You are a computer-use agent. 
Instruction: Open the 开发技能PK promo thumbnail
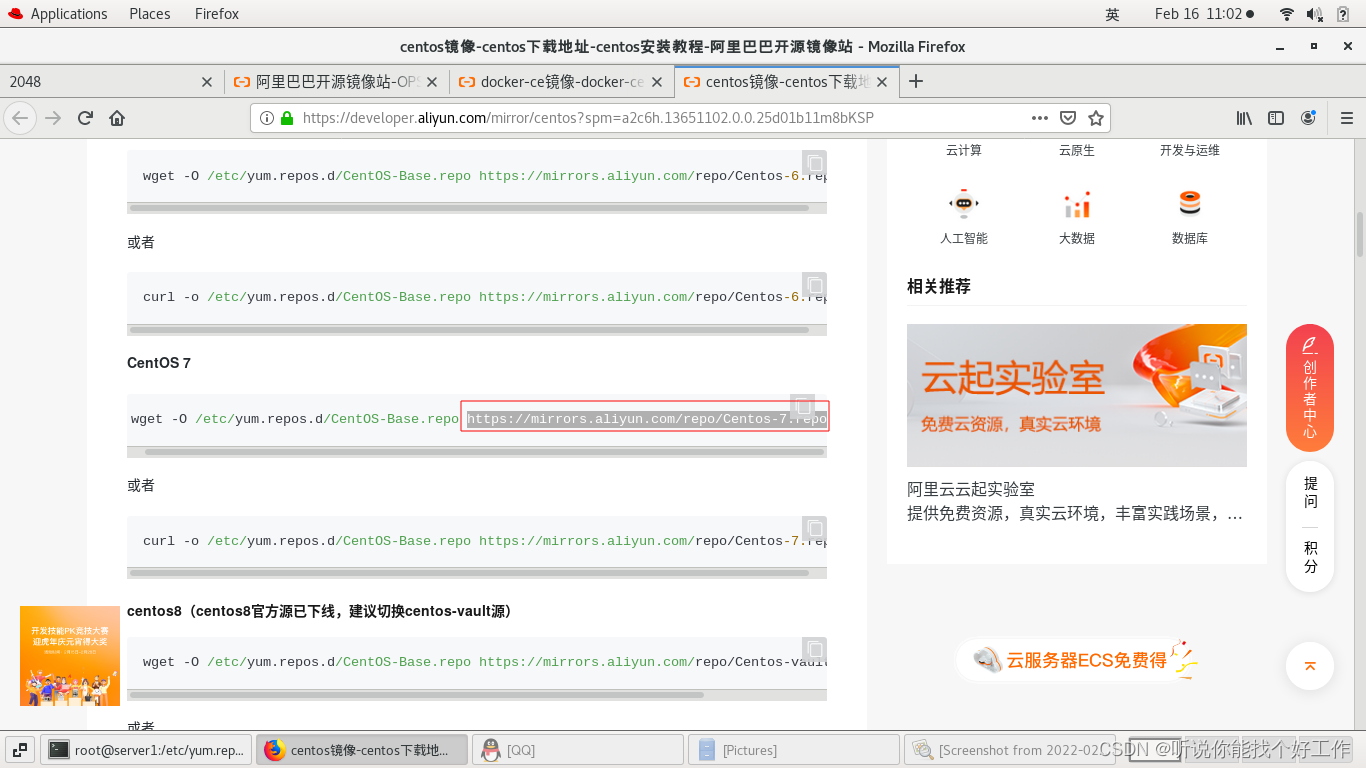pos(70,656)
